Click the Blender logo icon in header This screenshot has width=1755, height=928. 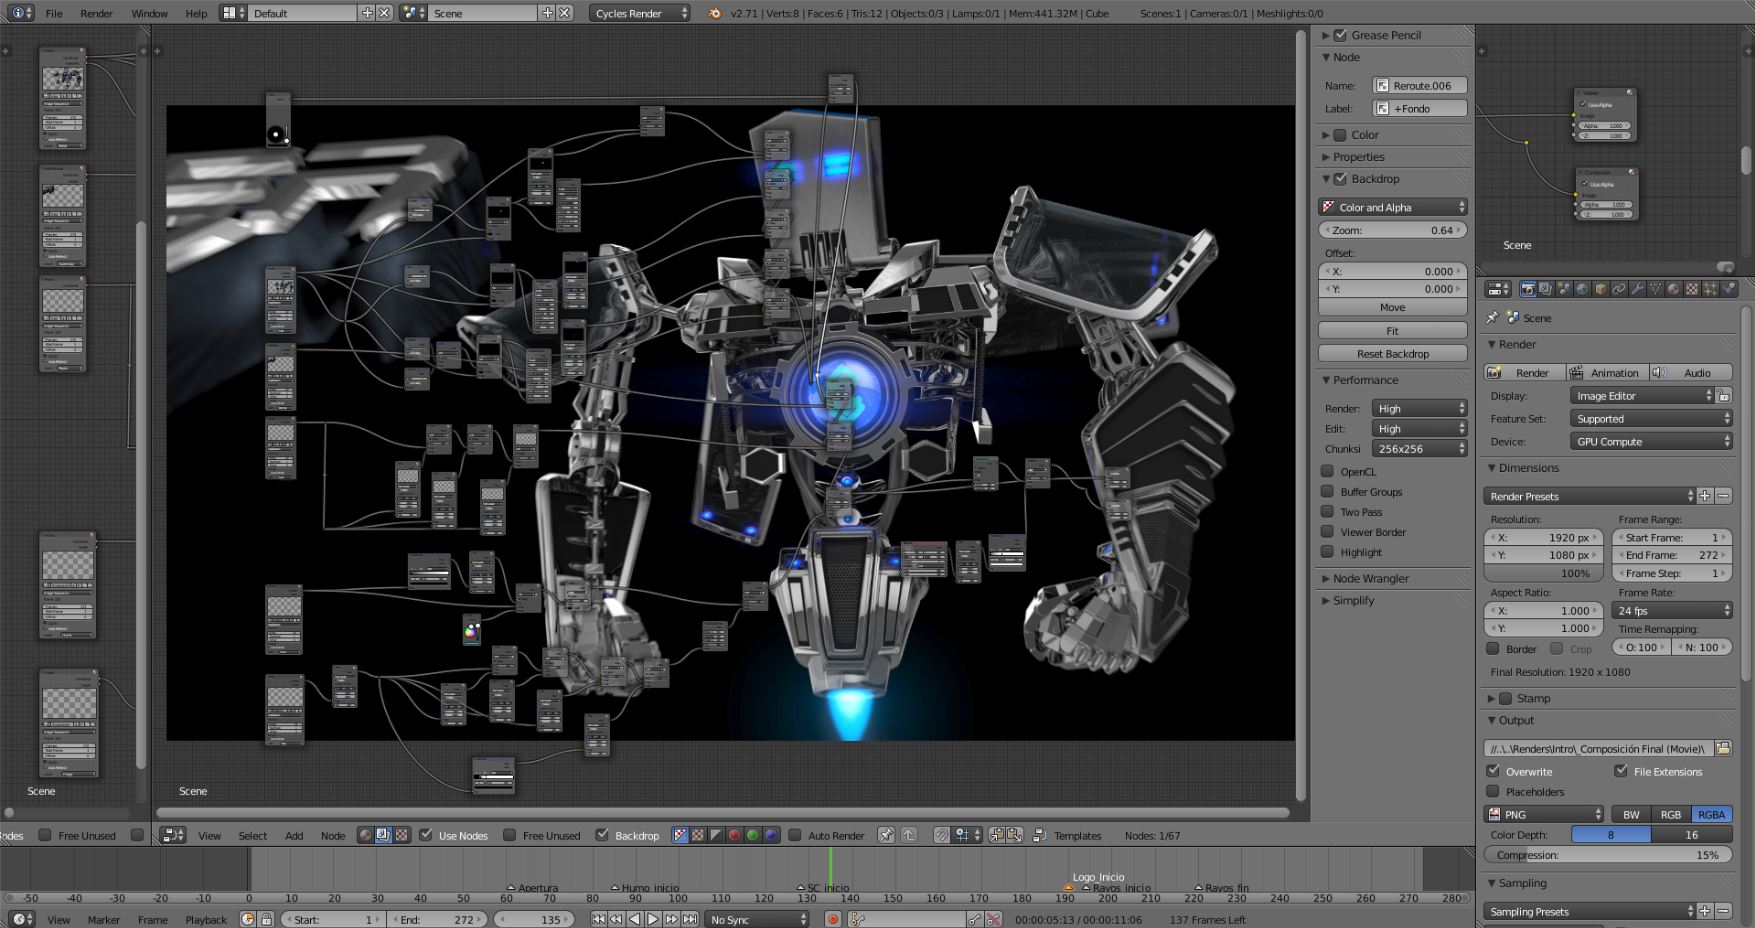714,13
